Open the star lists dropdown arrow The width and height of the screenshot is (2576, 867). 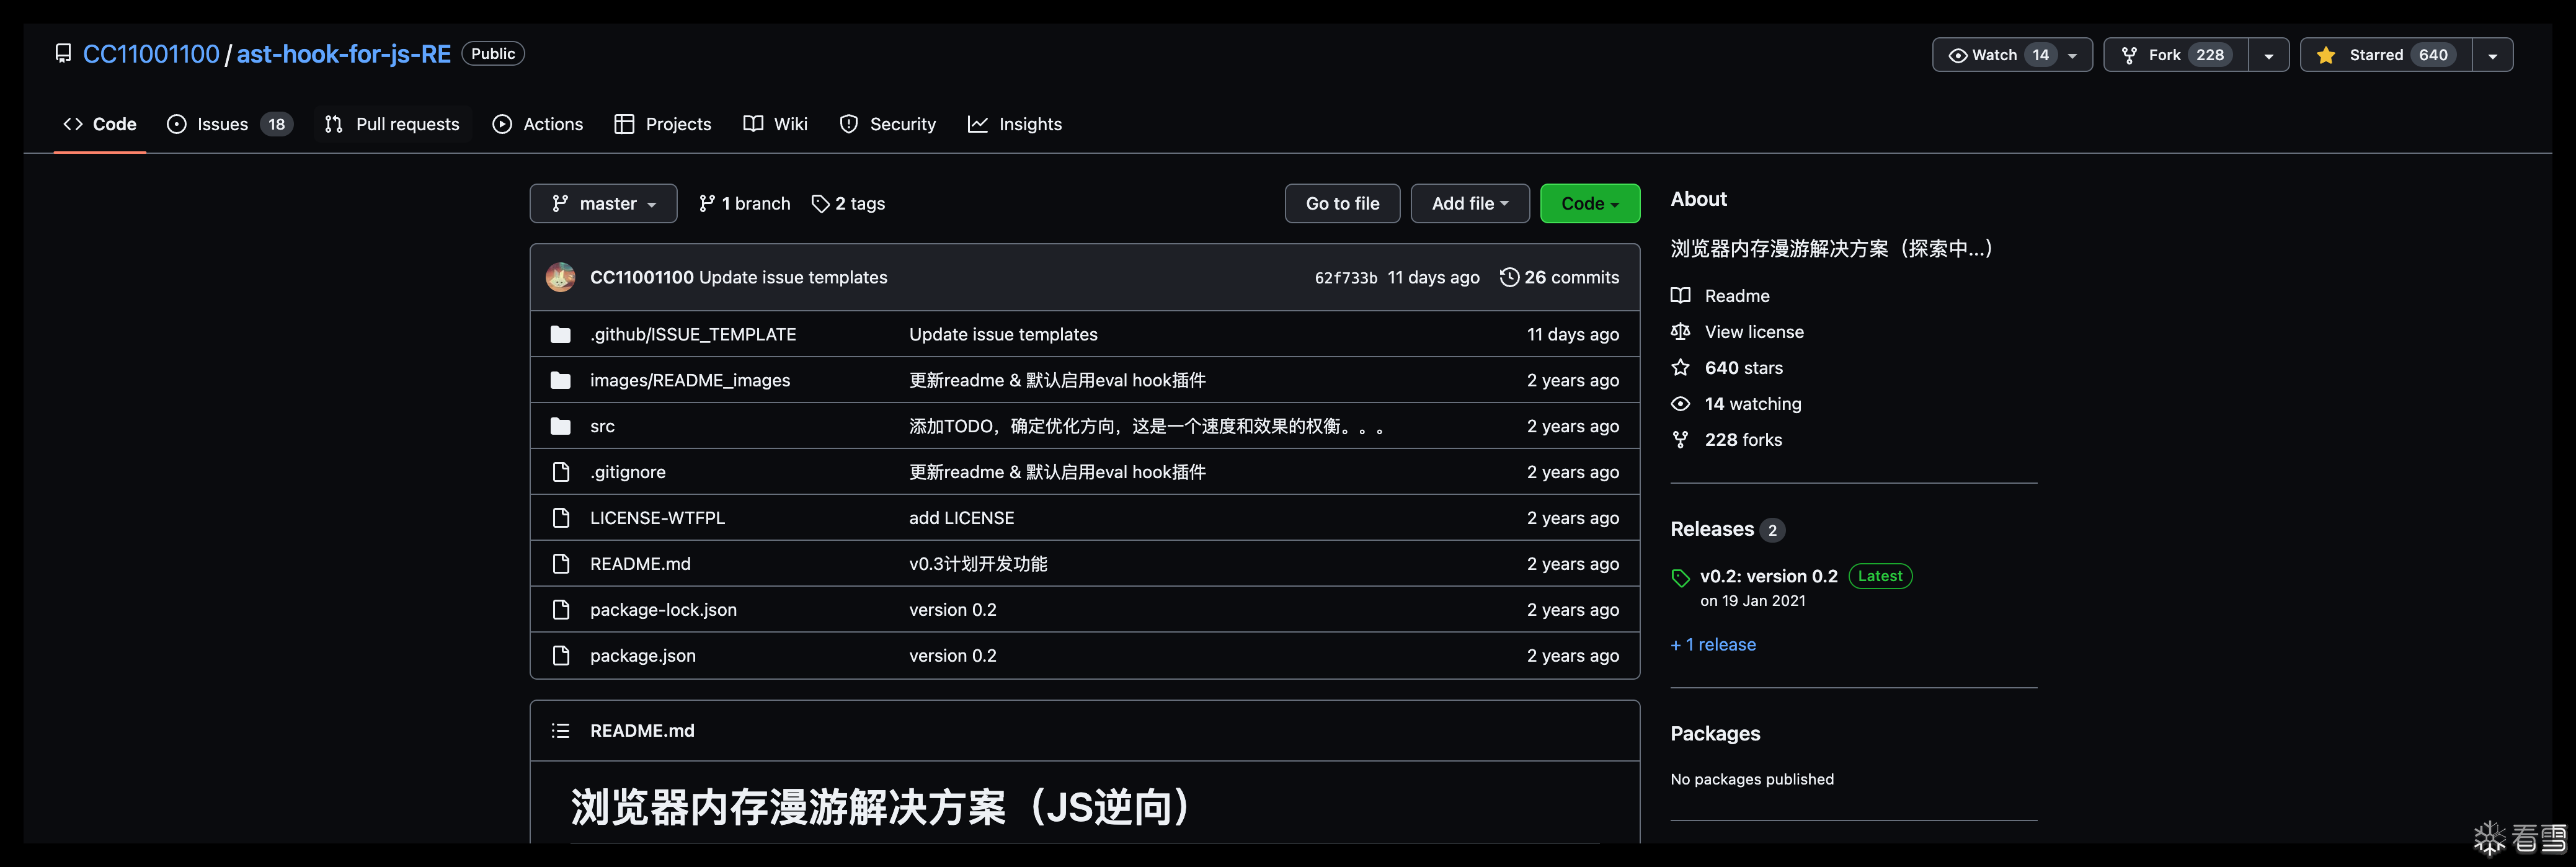pos(2493,55)
